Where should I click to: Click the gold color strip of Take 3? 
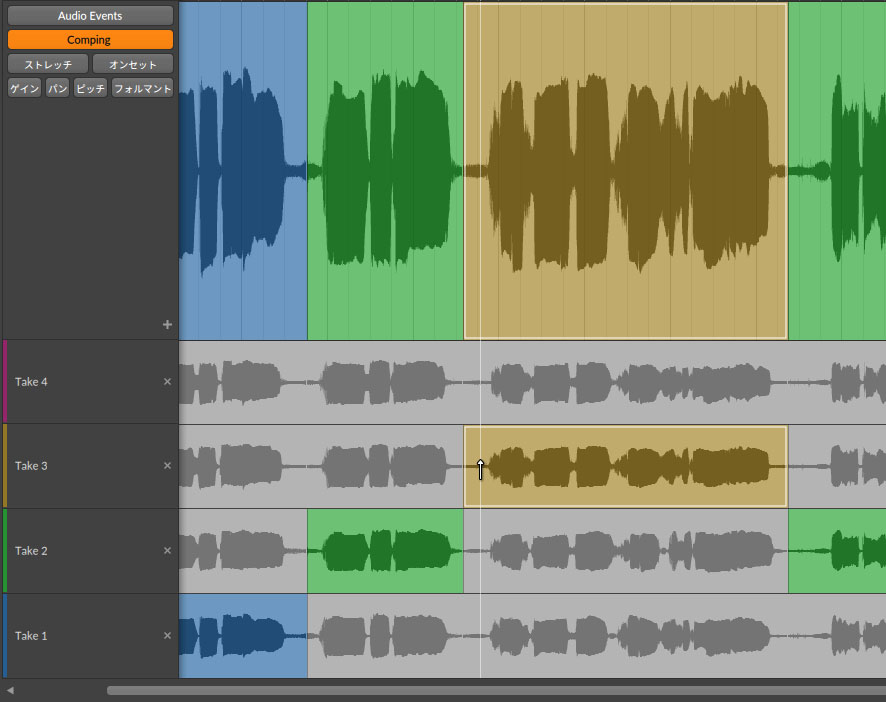coord(5,466)
